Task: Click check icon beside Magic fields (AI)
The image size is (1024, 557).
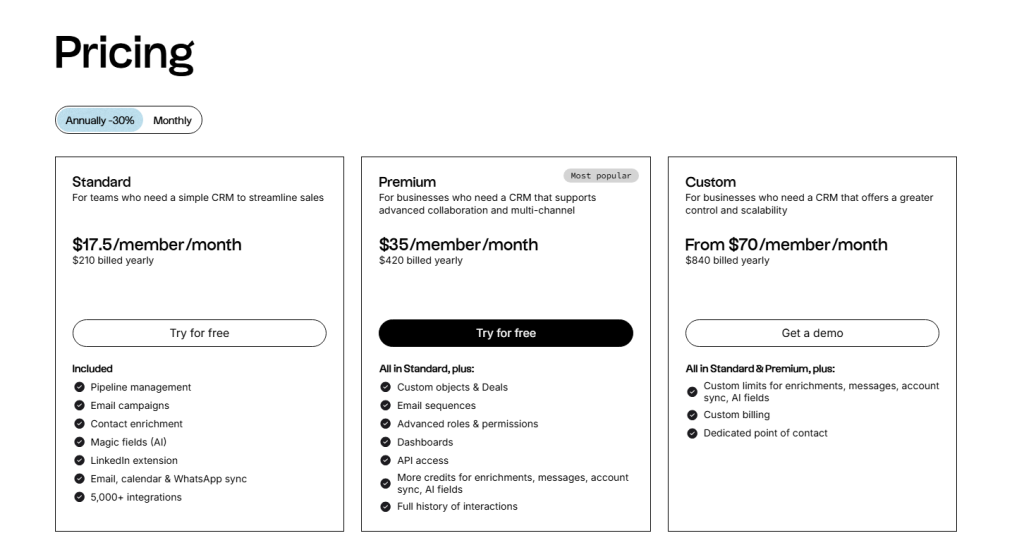Action: tap(79, 442)
